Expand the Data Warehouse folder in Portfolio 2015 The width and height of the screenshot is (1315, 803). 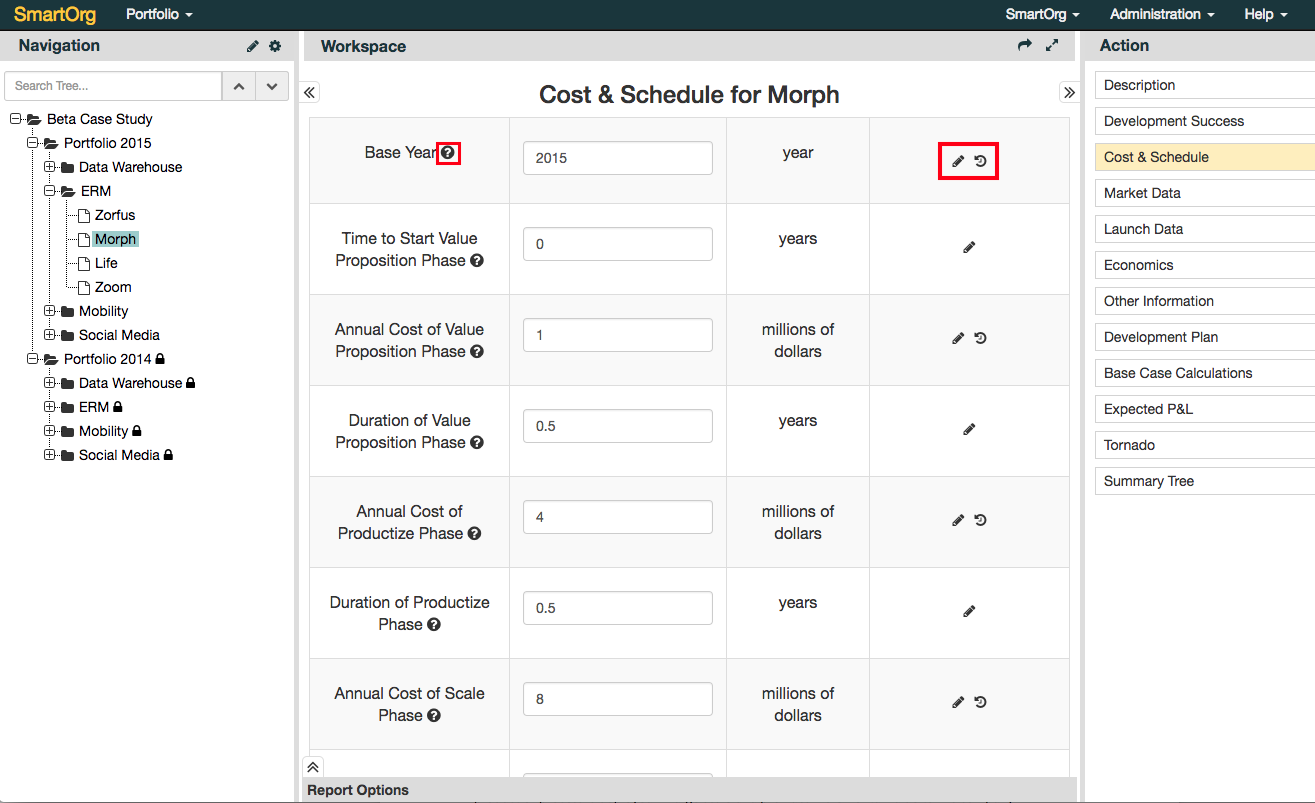tap(49, 167)
